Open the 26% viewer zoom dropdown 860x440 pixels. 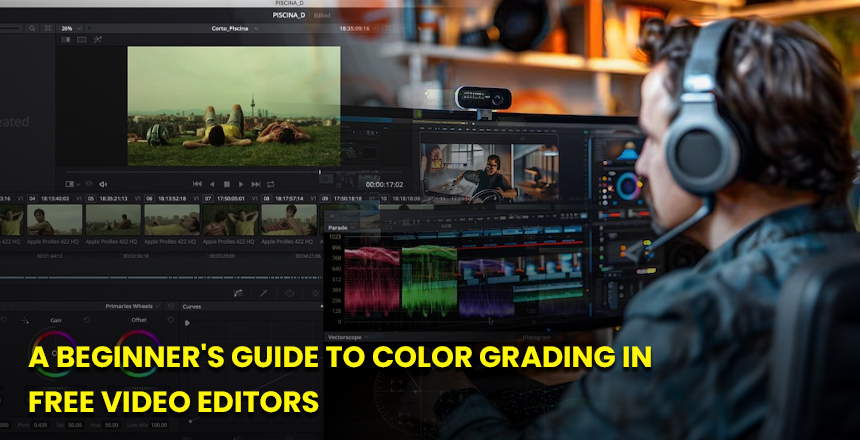click(x=71, y=28)
